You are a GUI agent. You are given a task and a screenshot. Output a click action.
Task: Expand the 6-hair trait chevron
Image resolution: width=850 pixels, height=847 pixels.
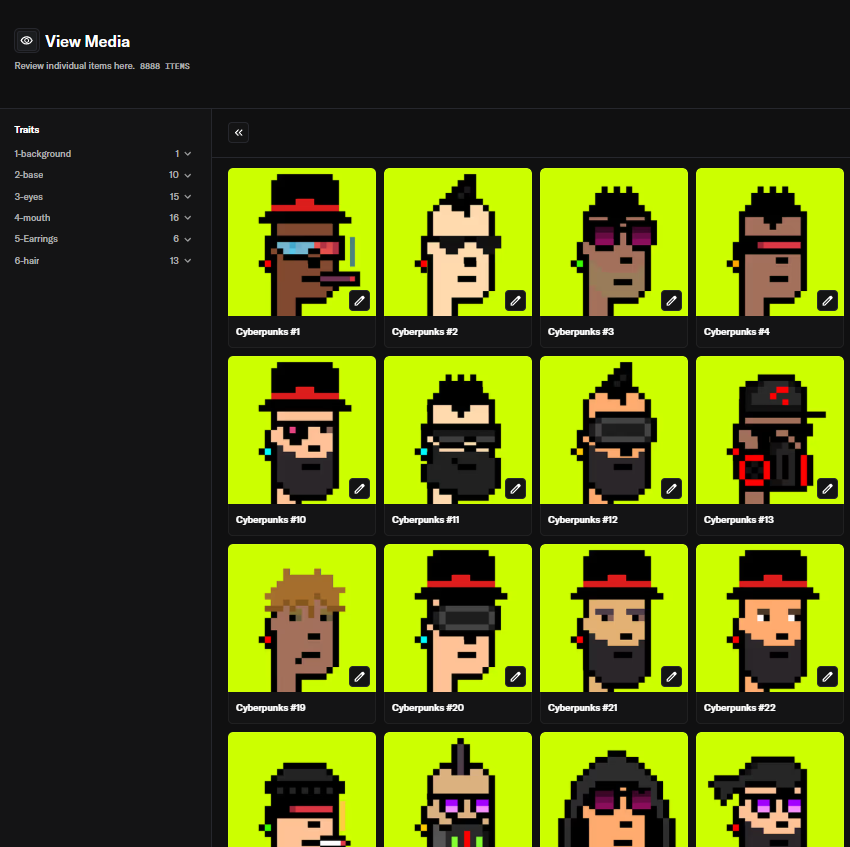tap(188, 261)
